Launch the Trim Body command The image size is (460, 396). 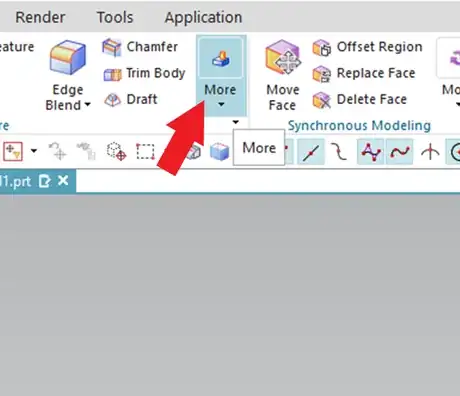[144, 73]
